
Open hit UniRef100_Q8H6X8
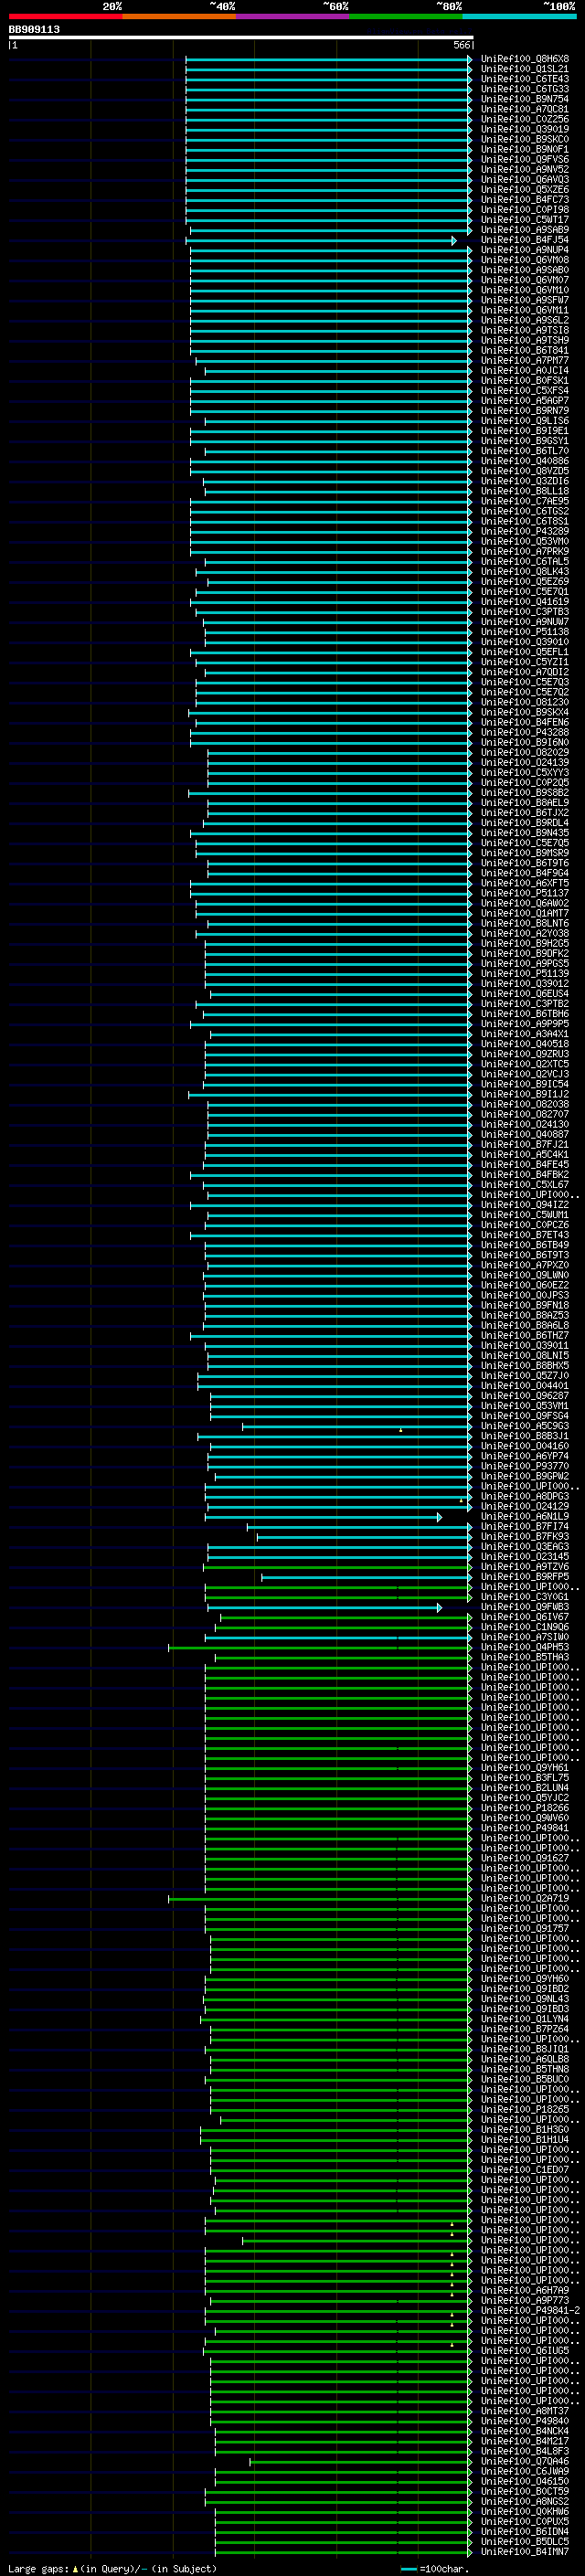(525, 59)
